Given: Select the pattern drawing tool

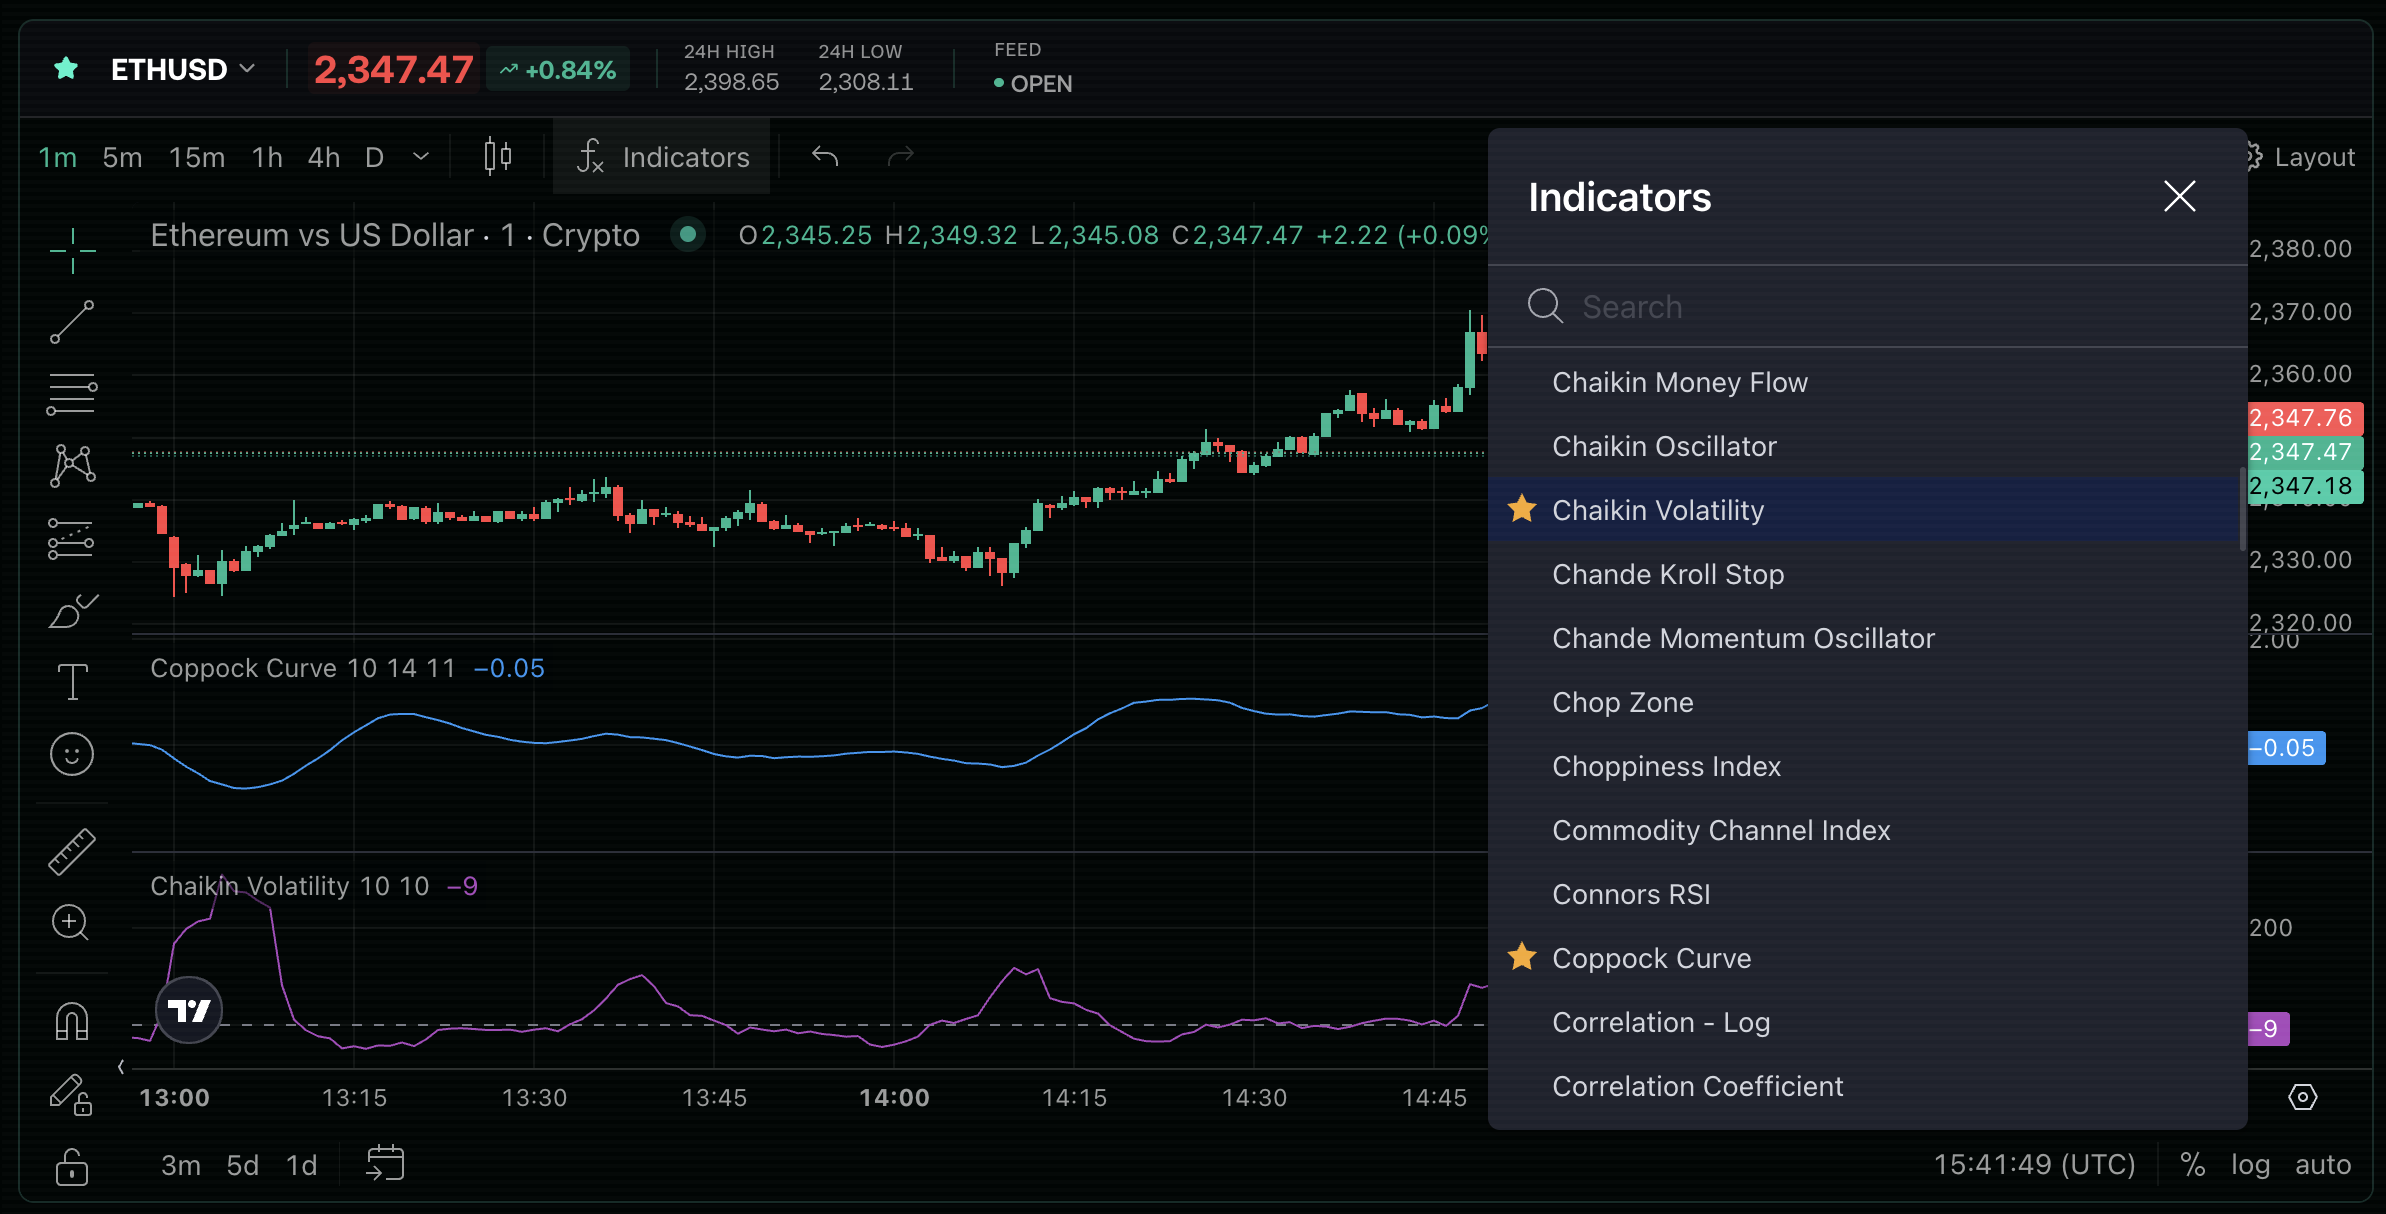Looking at the screenshot, I should click(x=72, y=466).
